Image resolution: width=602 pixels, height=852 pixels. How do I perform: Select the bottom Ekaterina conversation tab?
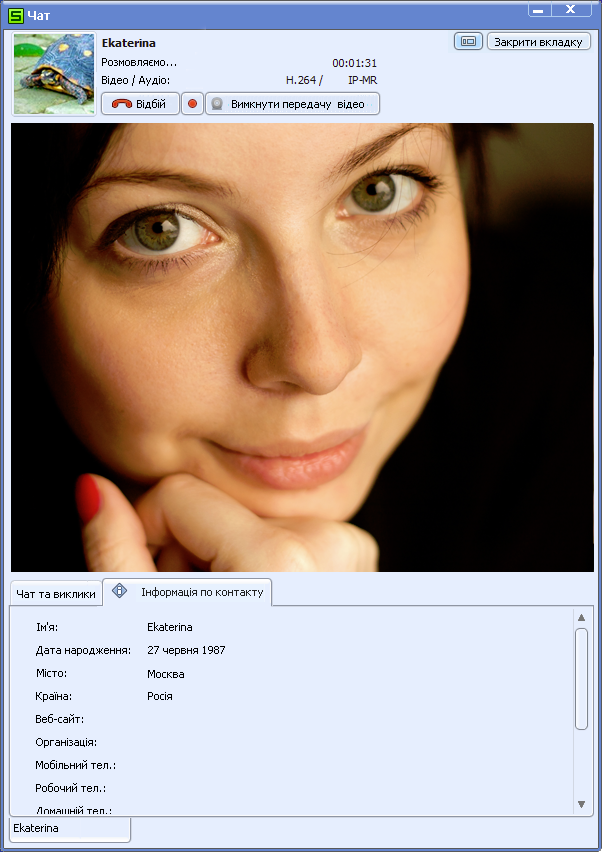(x=70, y=829)
